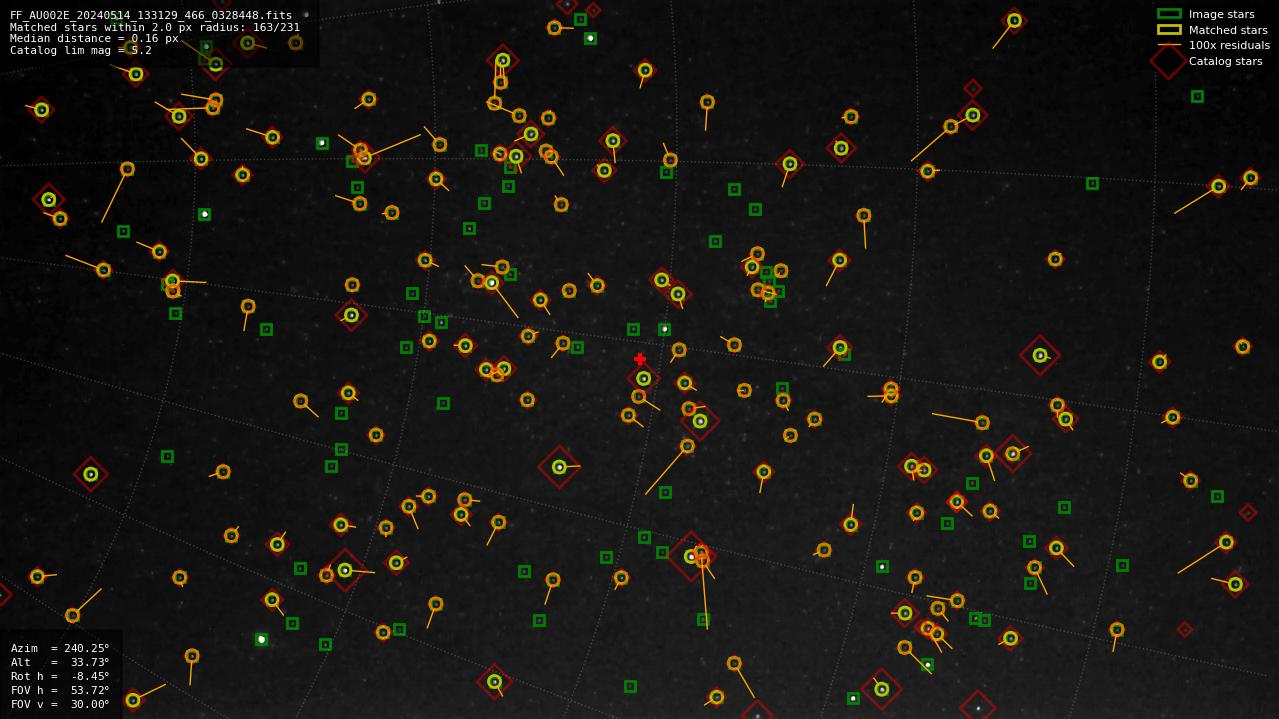
Task: Select the 'Matched stars' legend label
Action: (1228, 30)
